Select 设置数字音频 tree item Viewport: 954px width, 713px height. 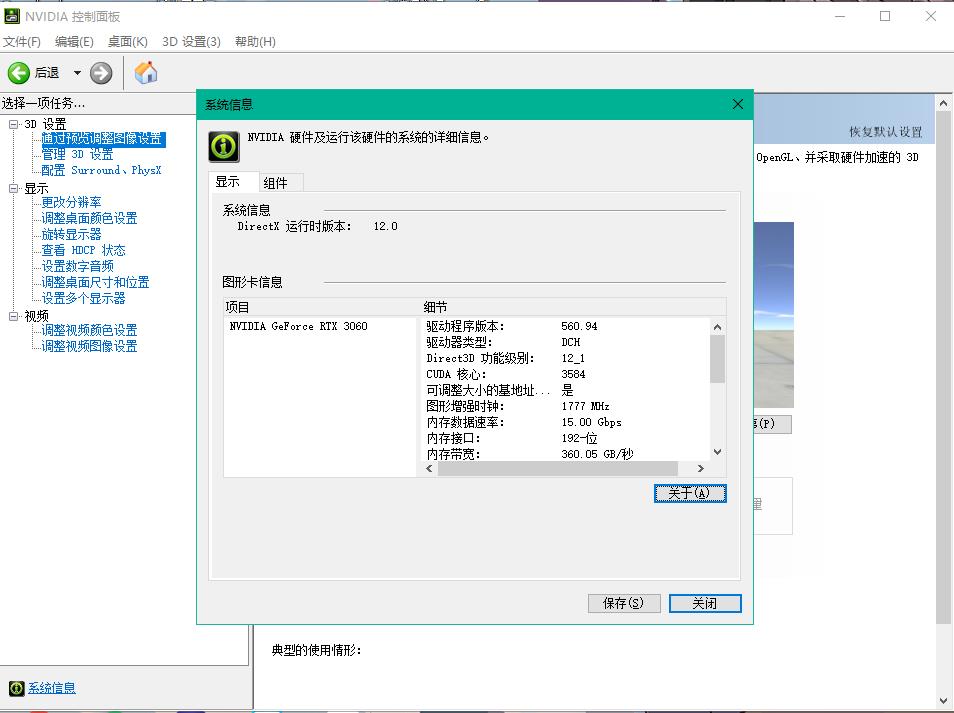click(x=77, y=266)
